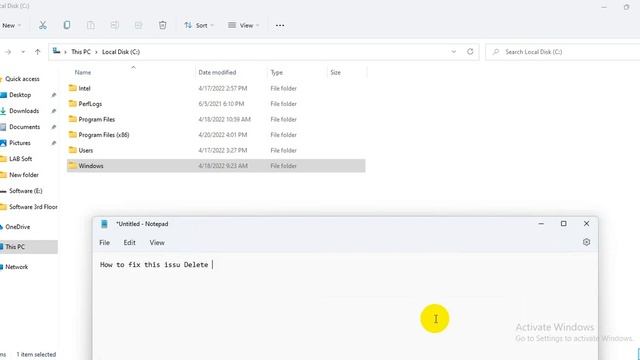Open Notepad settings gear icon
This screenshot has width=640, height=360.
(x=586, y=242)
